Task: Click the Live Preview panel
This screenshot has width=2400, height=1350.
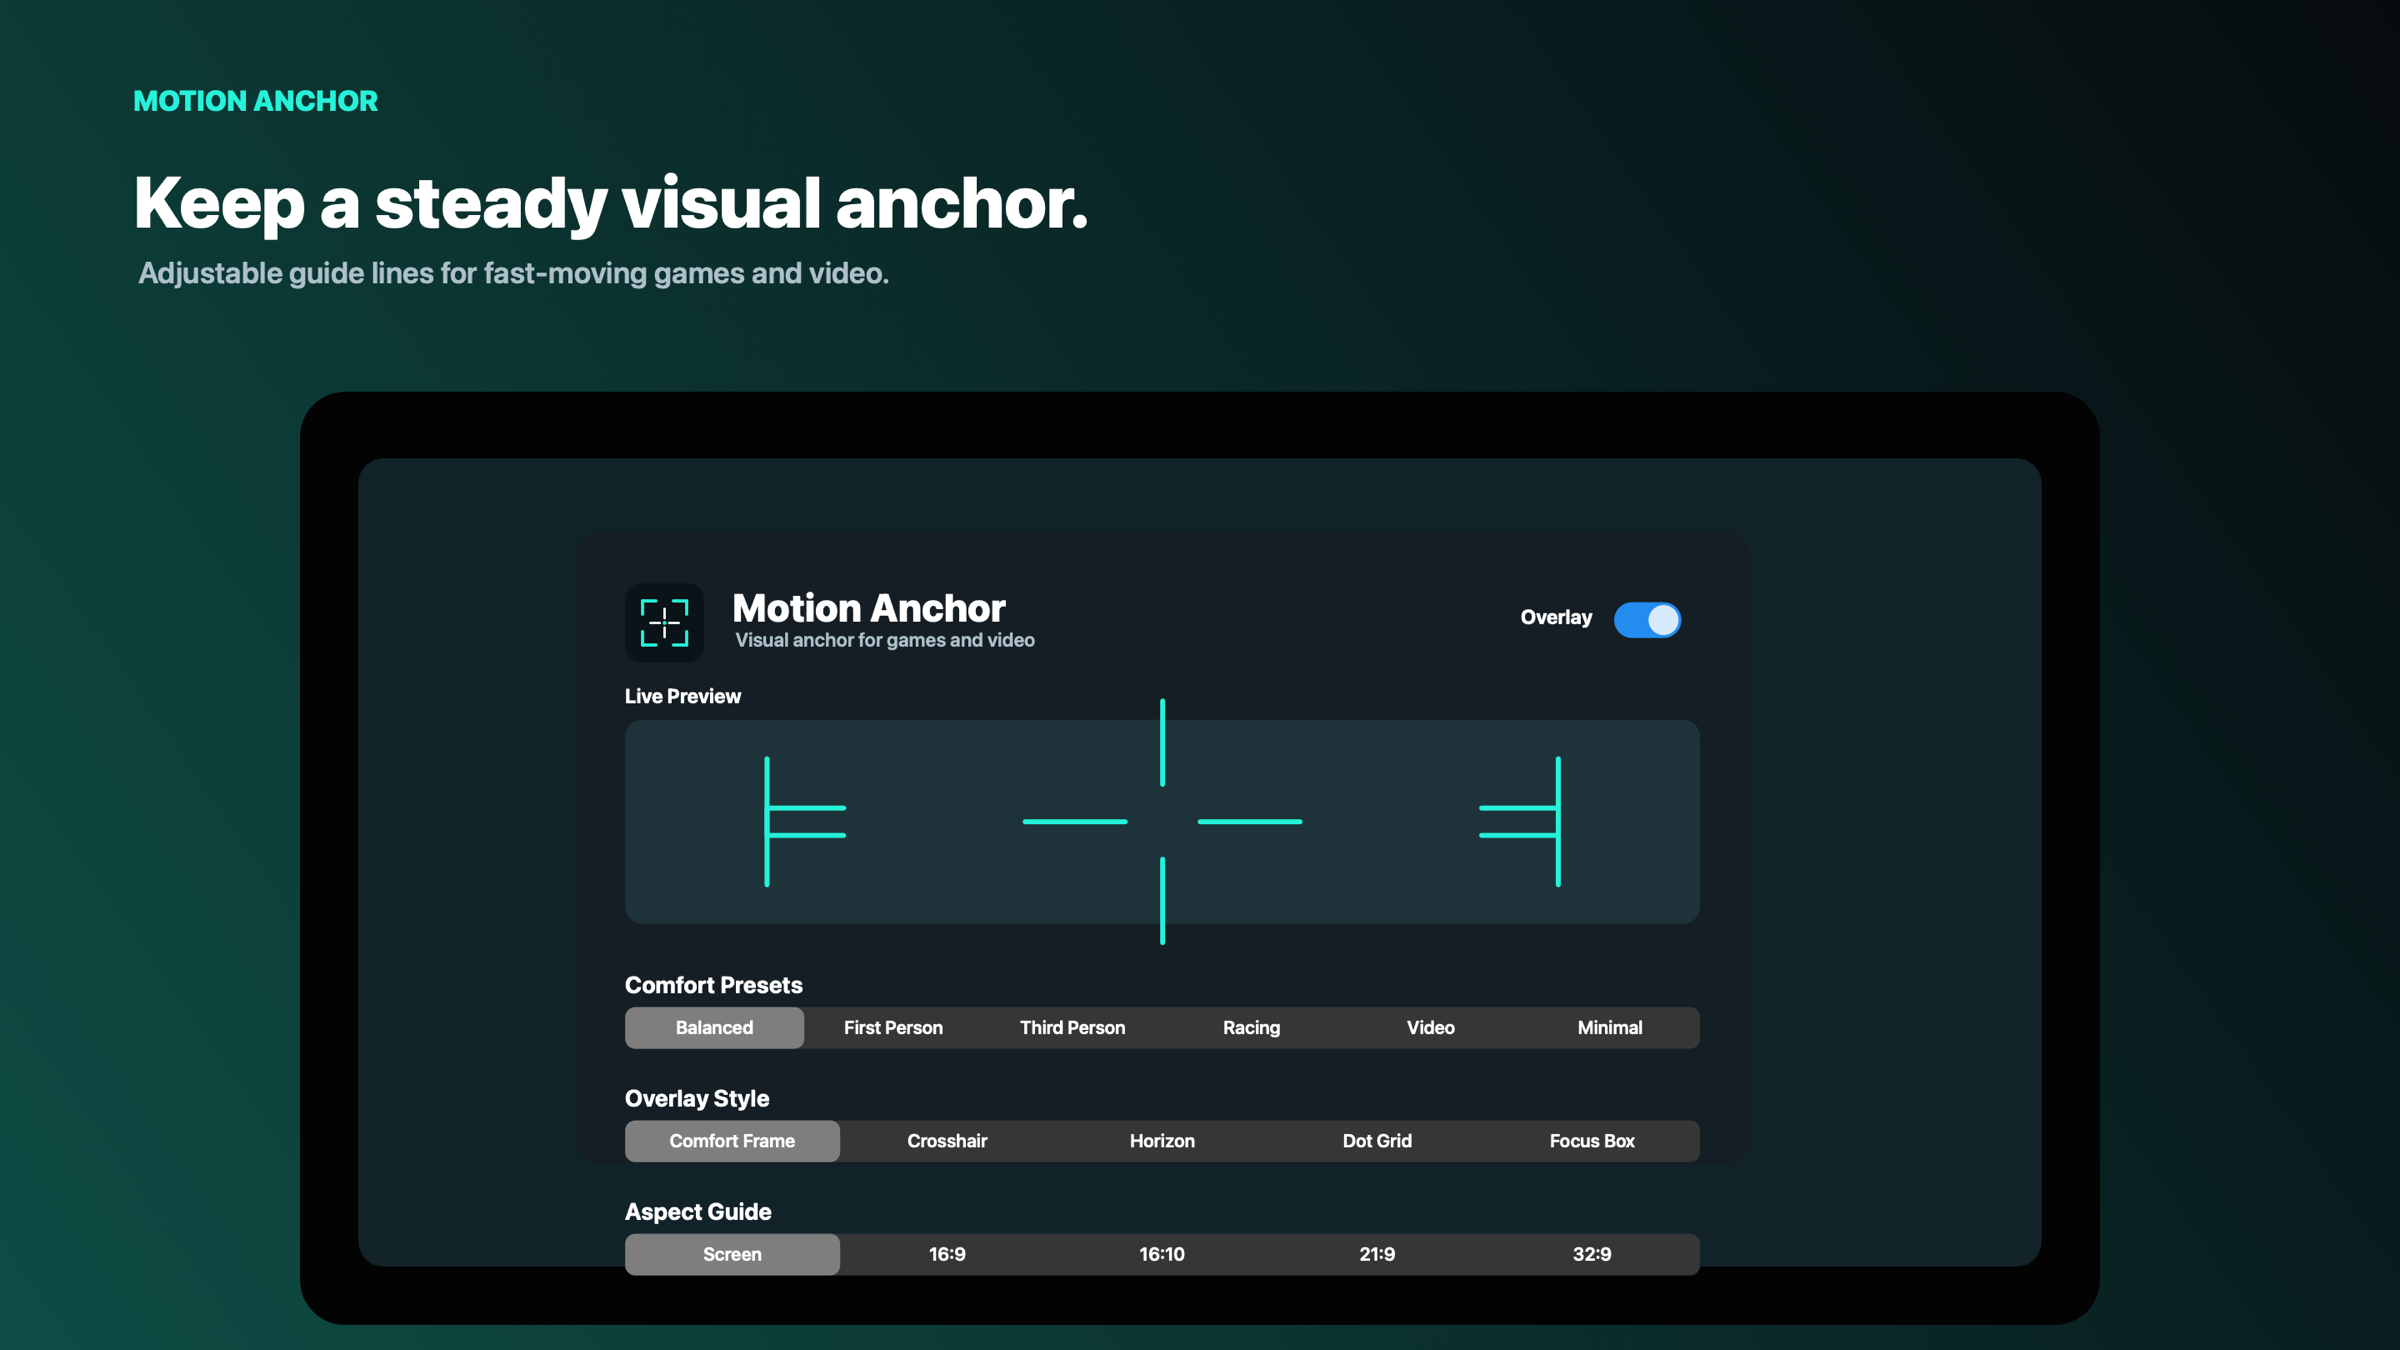Action: click(x=1162, y=822)
